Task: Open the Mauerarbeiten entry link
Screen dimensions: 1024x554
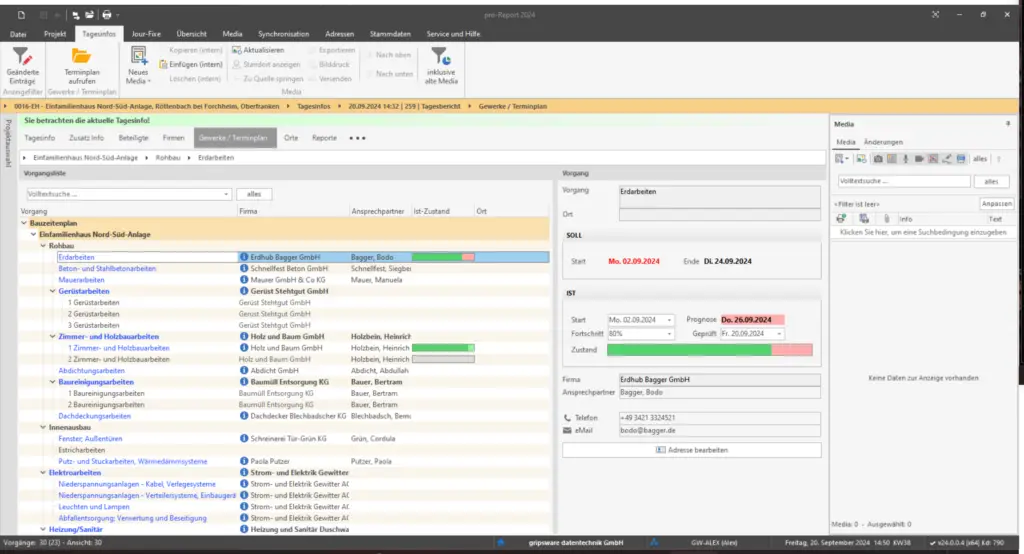Action: point(82,280)
